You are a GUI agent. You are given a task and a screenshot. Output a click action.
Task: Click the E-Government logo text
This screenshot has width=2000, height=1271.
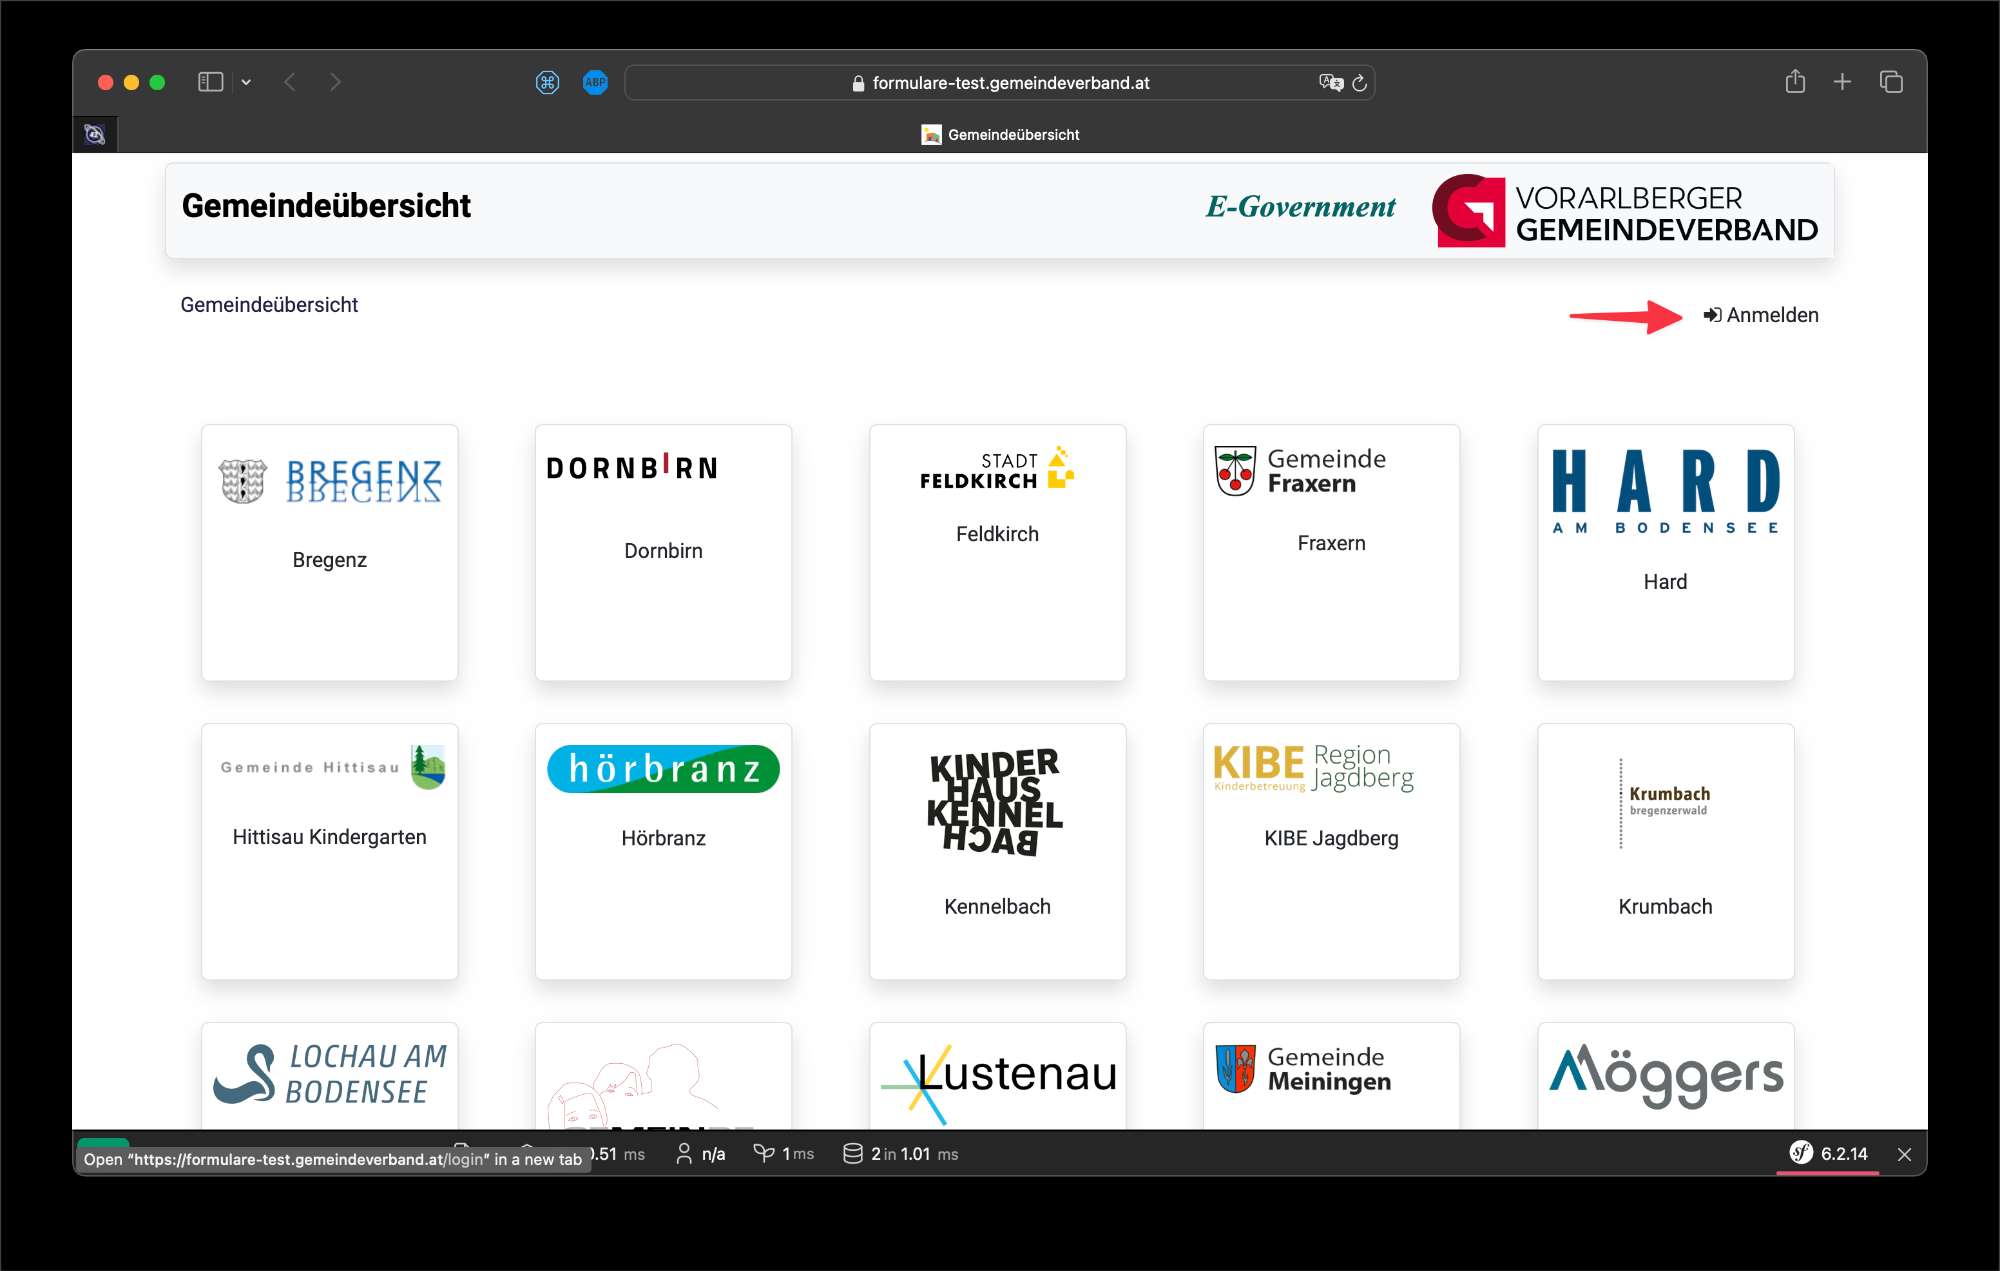click(1300, 206)
